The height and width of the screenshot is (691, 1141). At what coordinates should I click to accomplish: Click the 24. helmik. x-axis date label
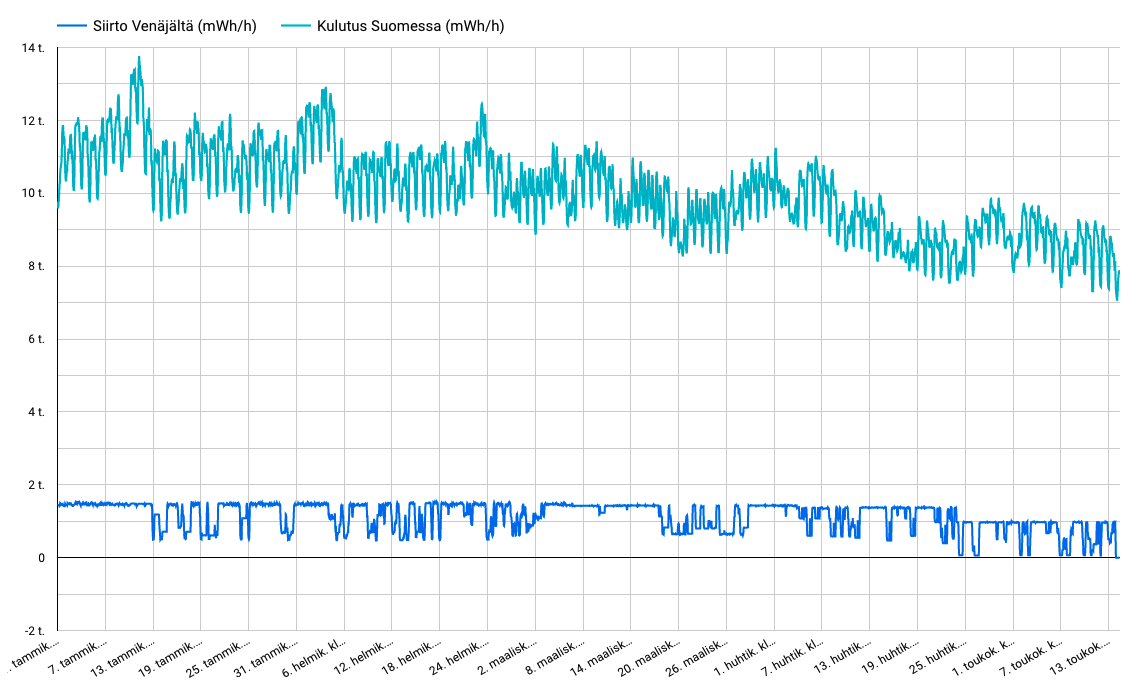tap(458, 657)
